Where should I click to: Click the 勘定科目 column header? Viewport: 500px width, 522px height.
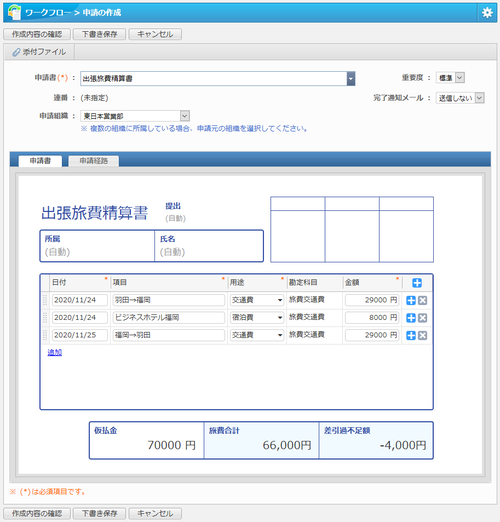[315, 283]
